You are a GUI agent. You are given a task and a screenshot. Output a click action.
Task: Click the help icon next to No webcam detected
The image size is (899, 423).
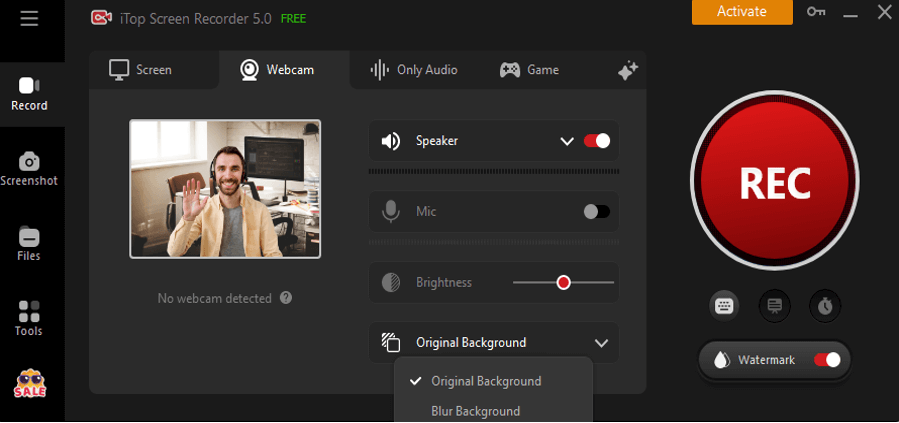(x=286, y=298)
